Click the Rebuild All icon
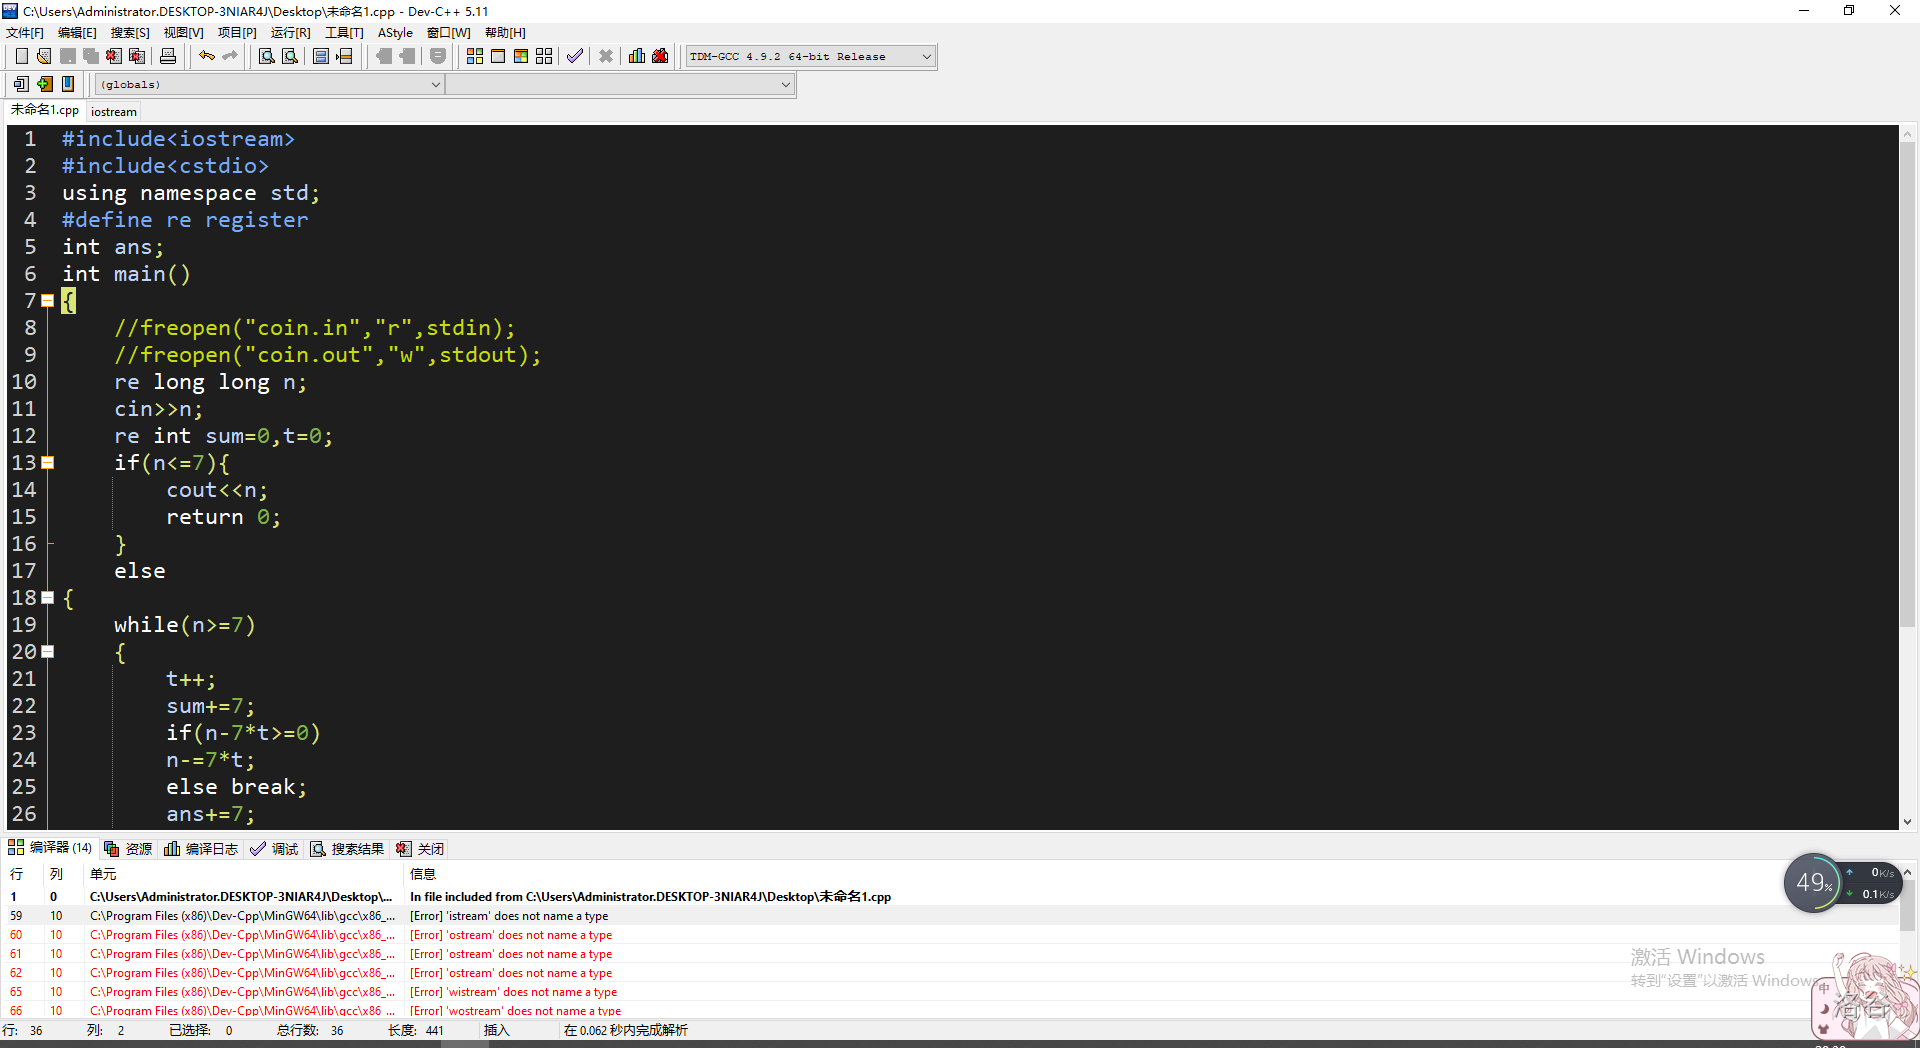Viewport: 1920px width, 1048px height. (544, 56)
